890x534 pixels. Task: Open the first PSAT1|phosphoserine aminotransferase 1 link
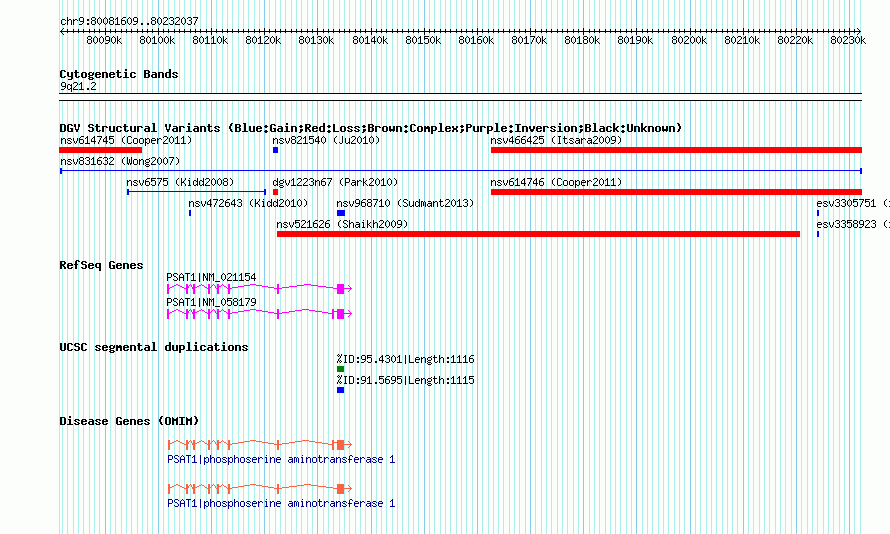click(x=281, y=459)
